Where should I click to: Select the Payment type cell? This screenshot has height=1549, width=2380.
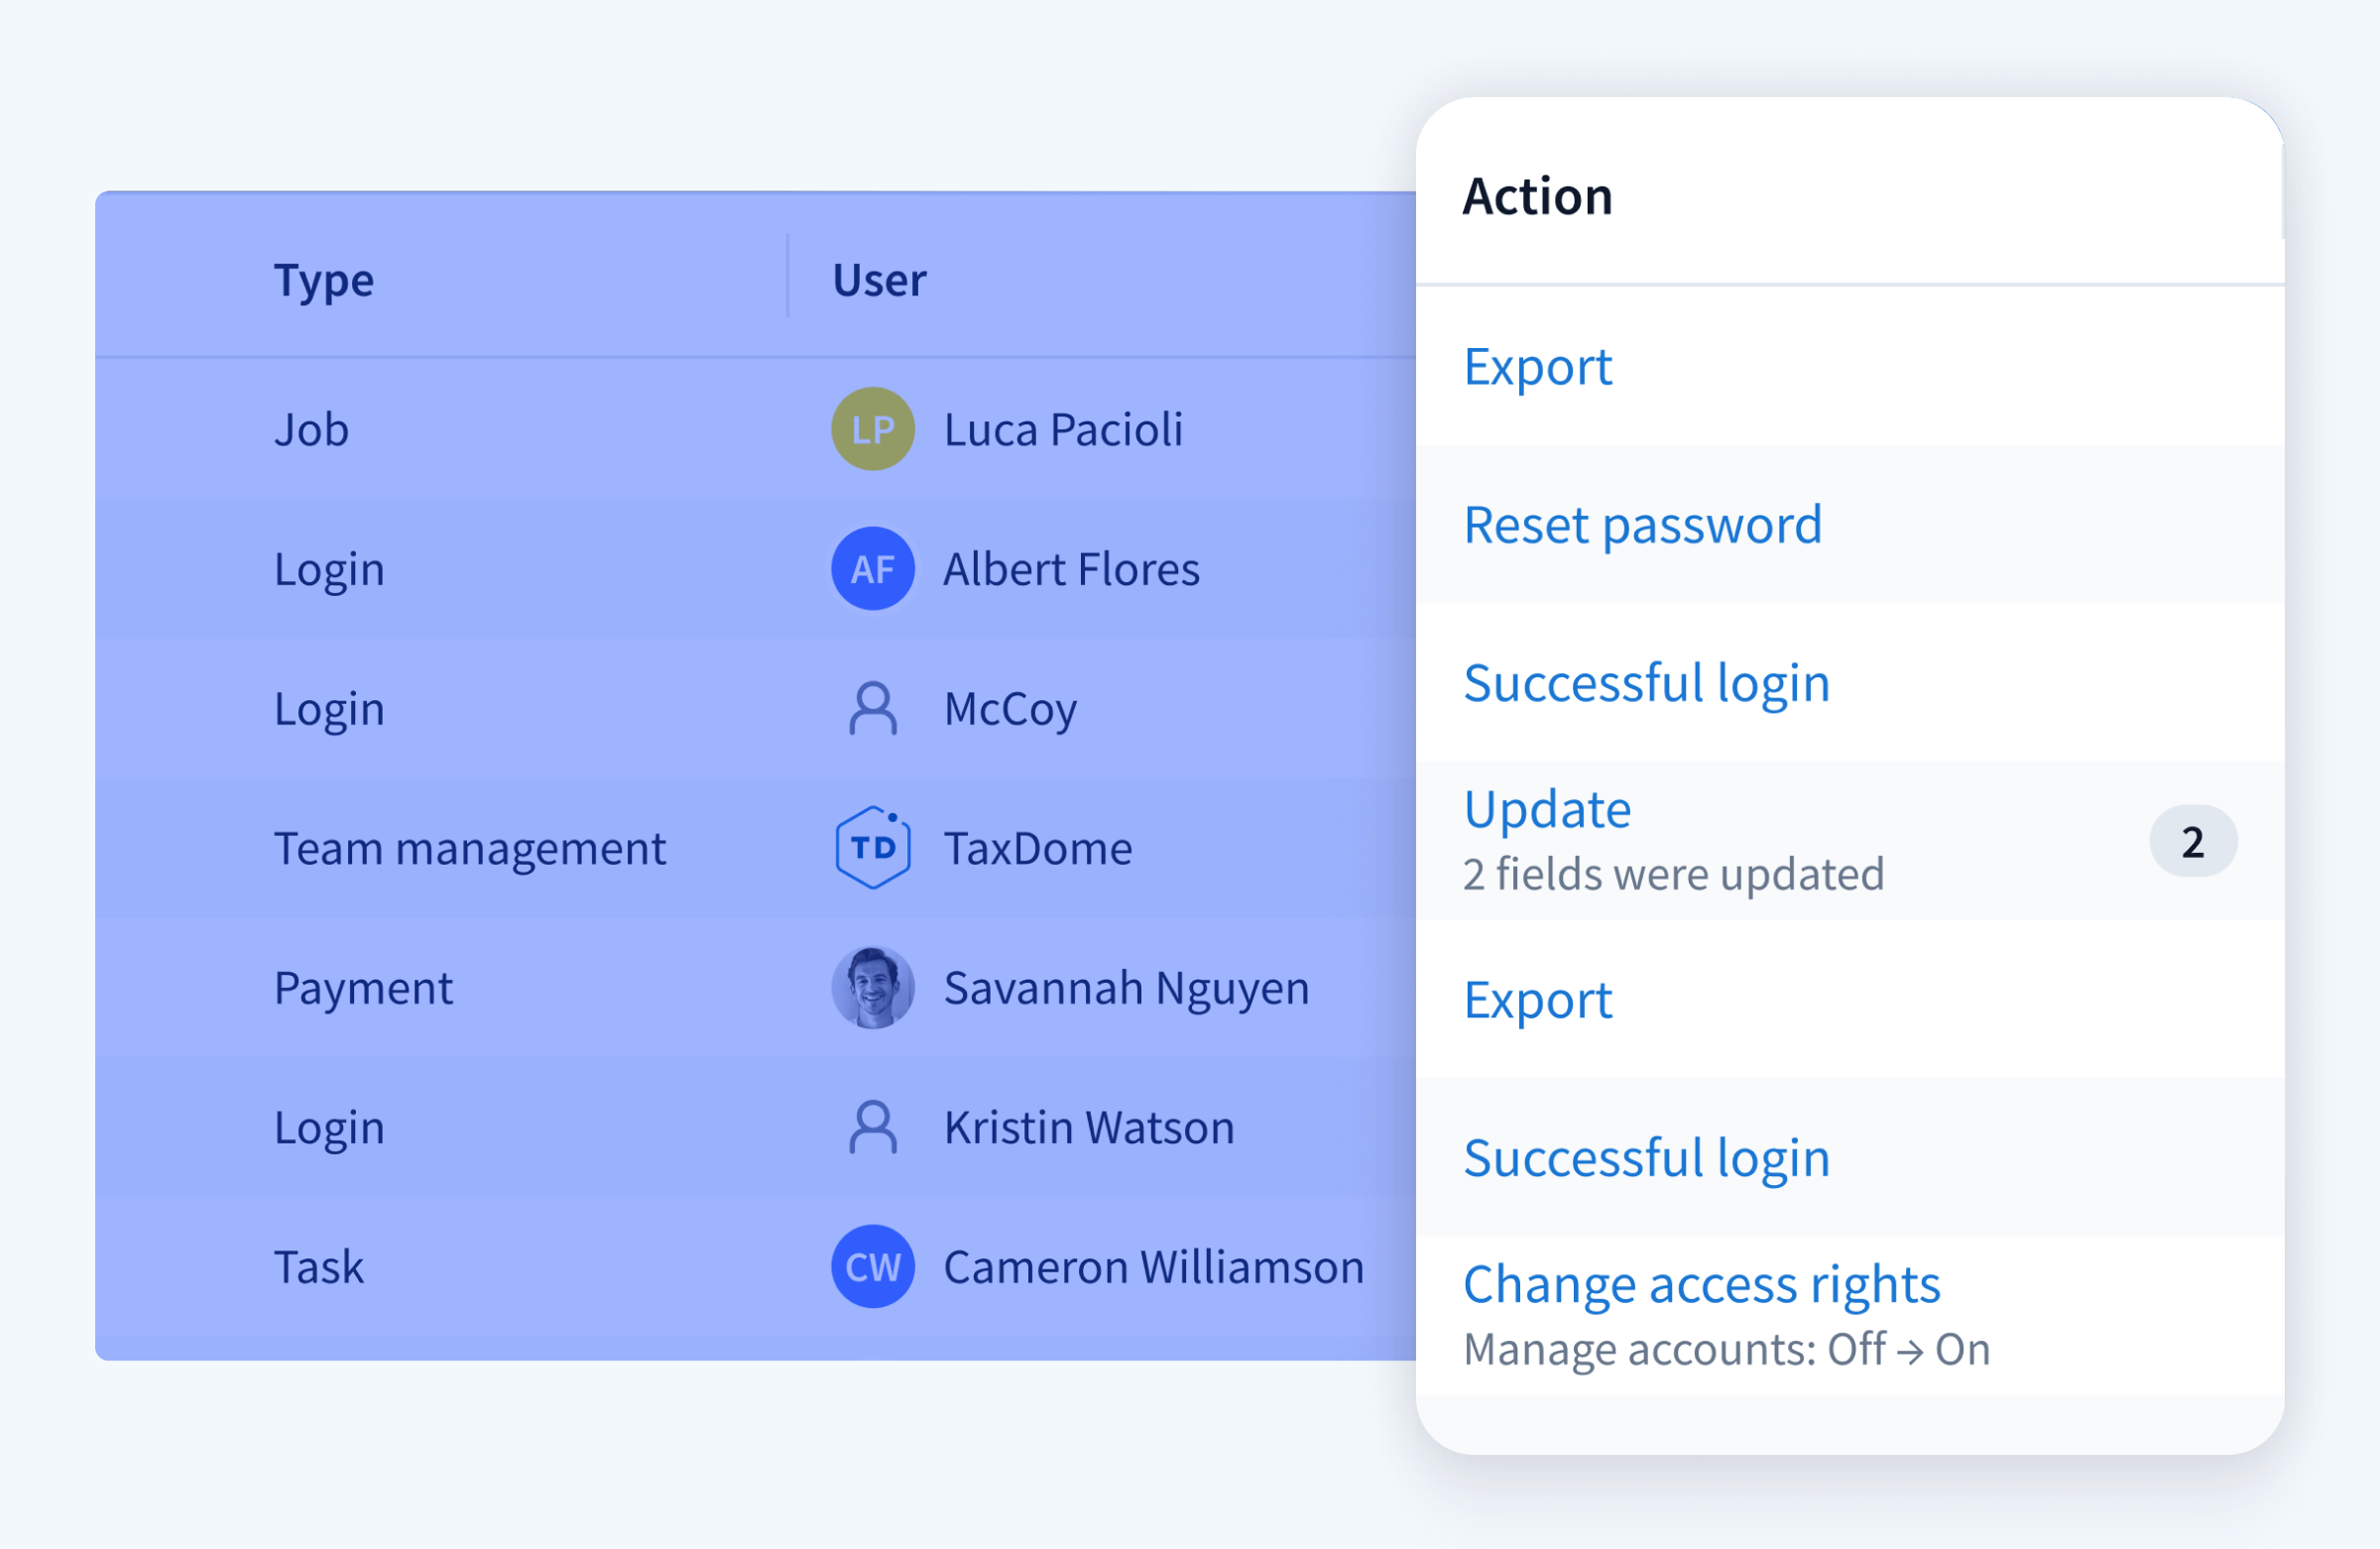363,990
